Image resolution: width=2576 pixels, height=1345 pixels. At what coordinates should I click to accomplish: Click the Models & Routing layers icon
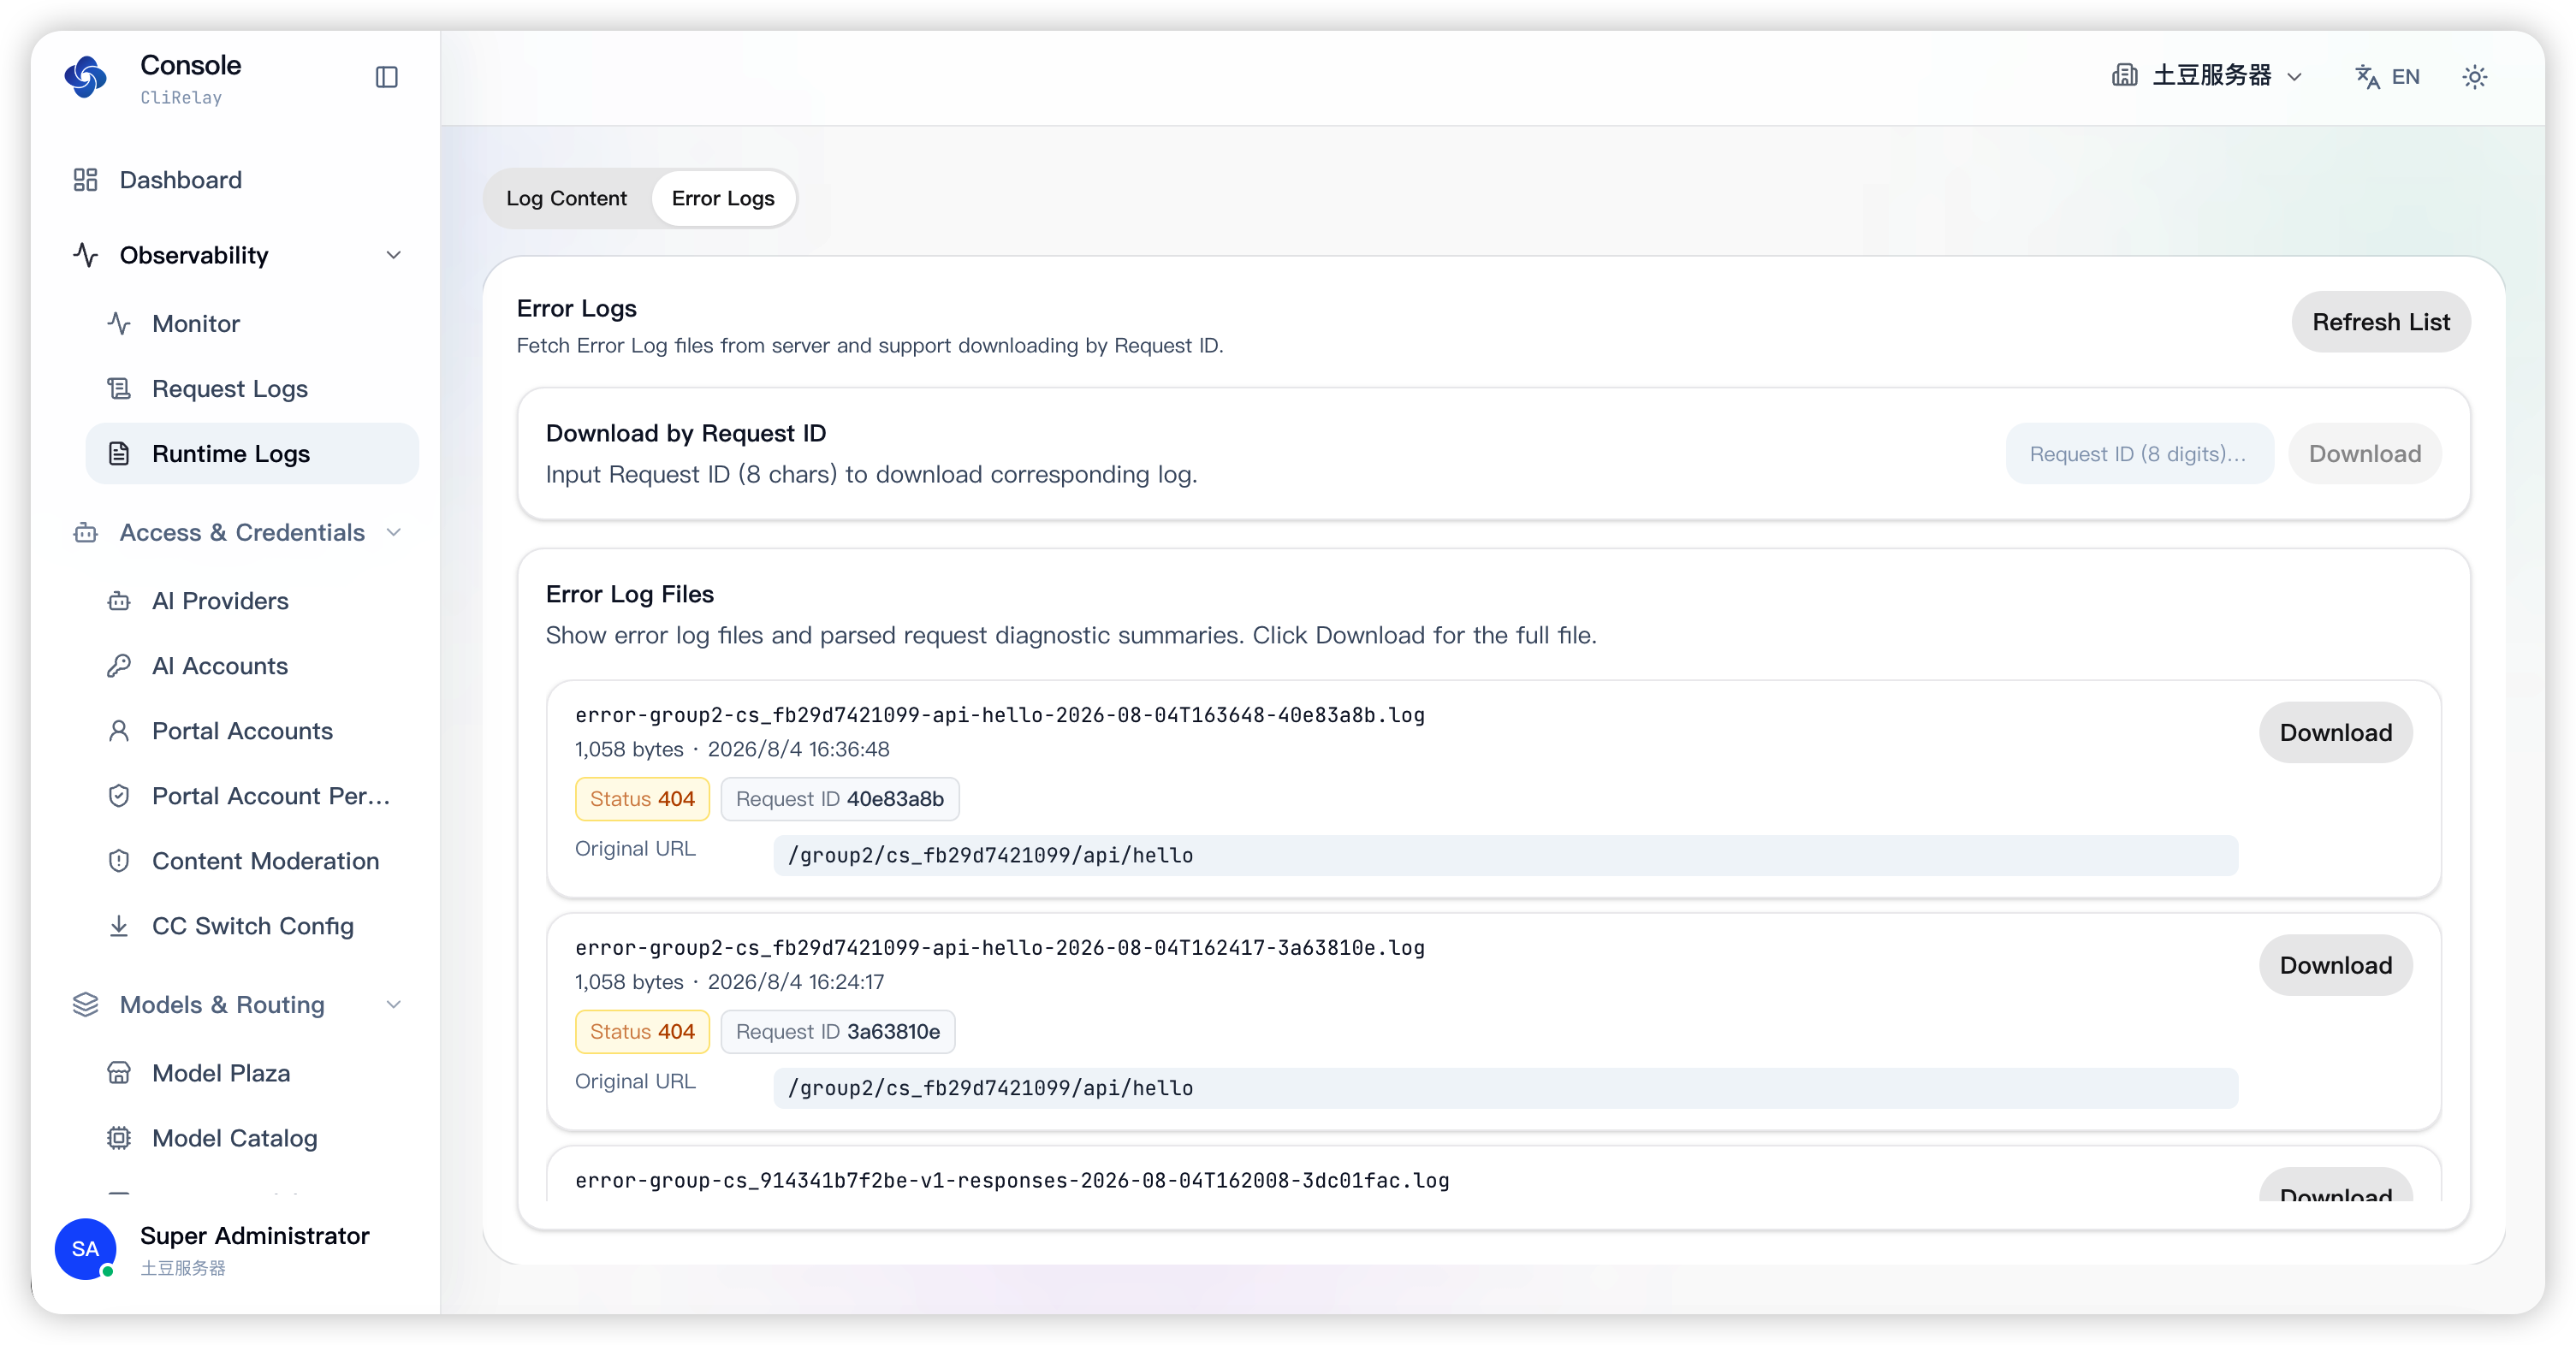86,1005
